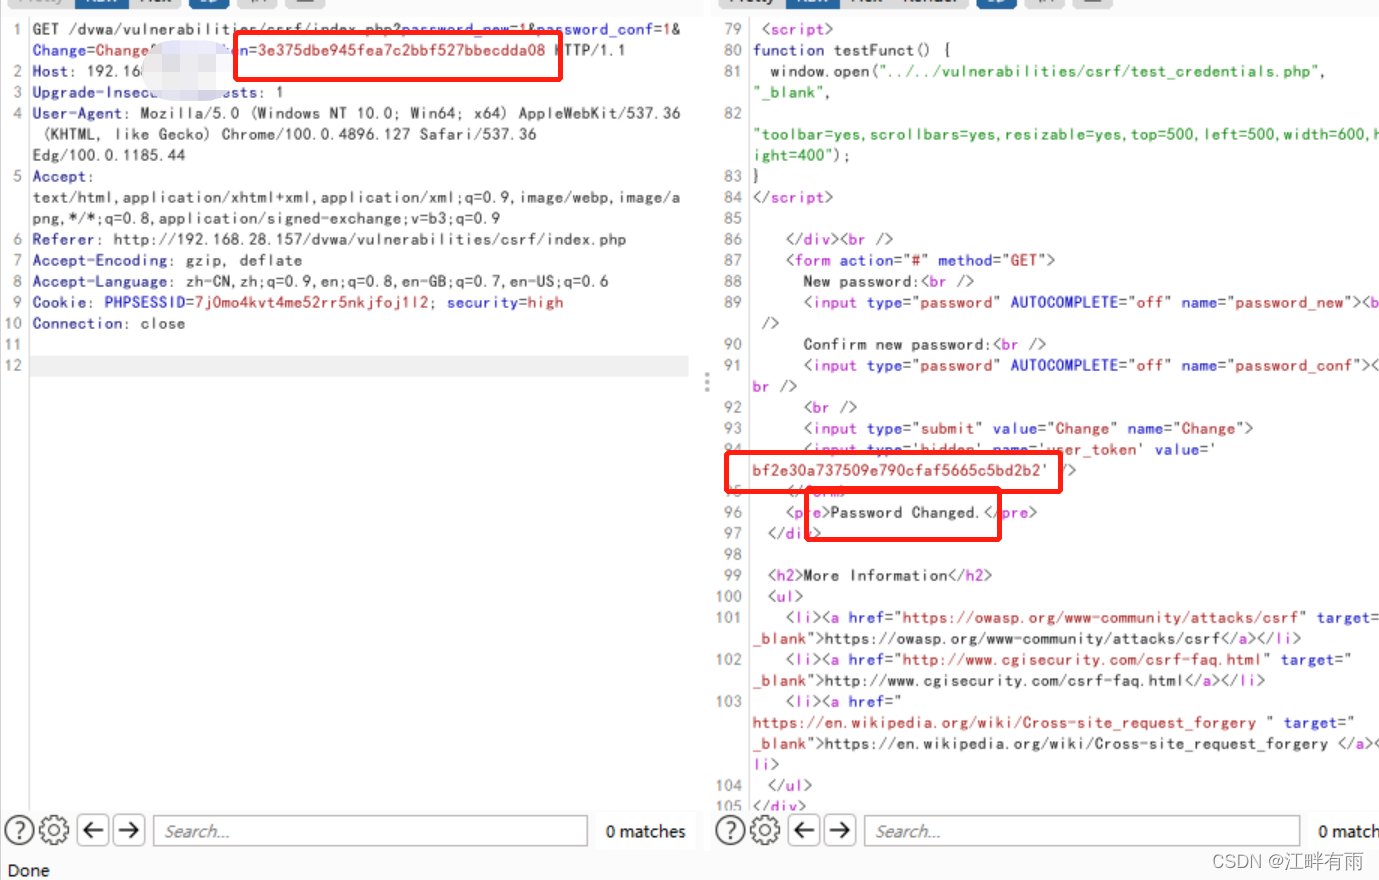Focus the response panel search field
Viewport: 1379px width, 880px height.
pos(1082,831)
